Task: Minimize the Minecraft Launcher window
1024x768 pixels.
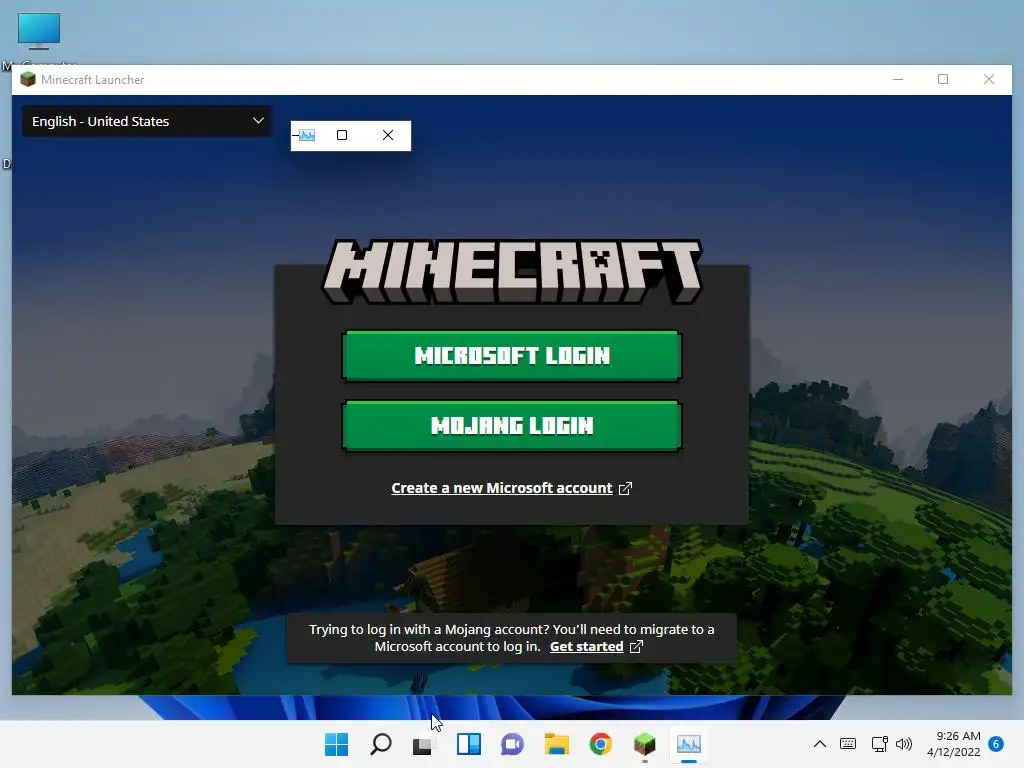Action: [898, 80]
